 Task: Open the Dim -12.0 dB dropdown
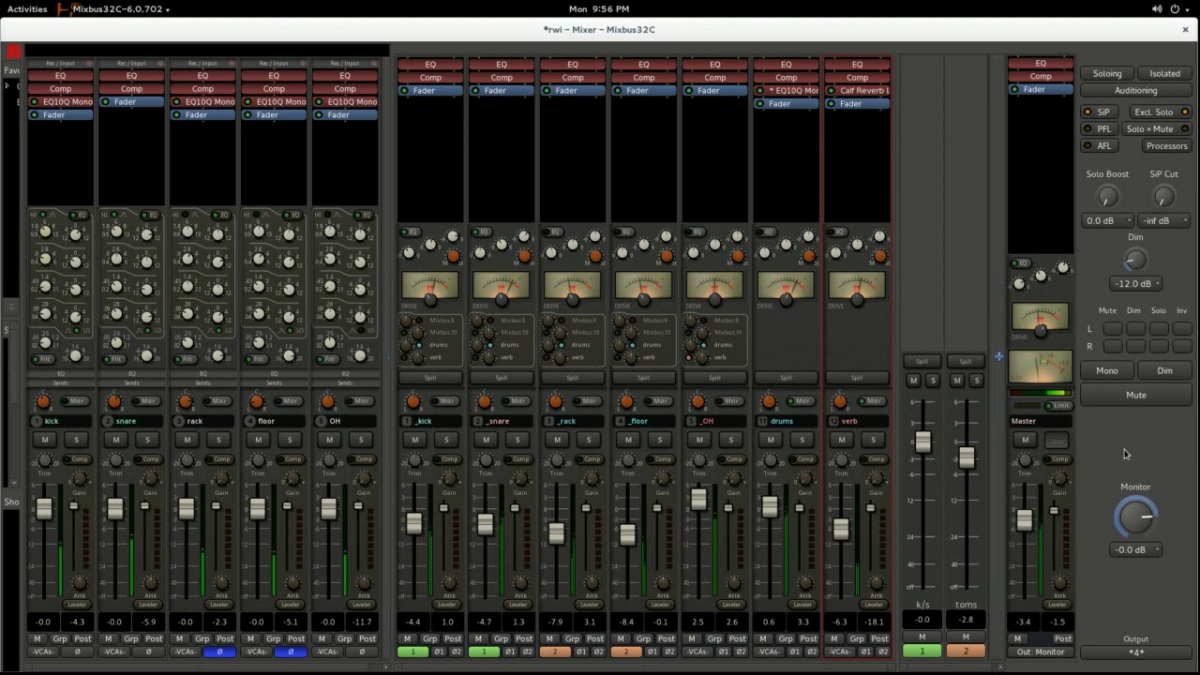click(x=1135, y=284)
